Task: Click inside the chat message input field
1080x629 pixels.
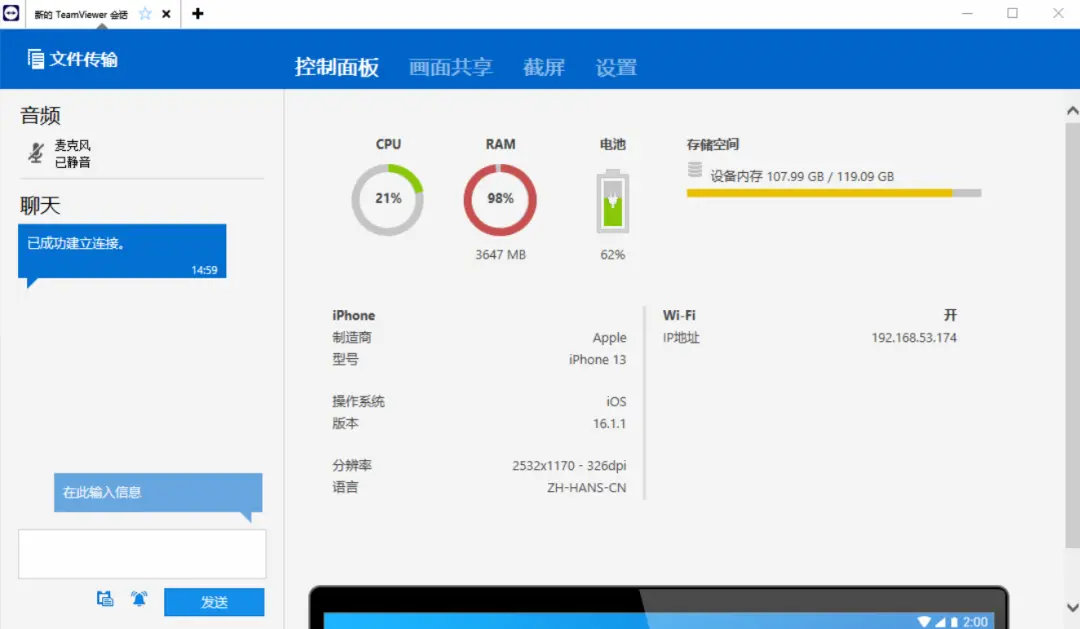Action: pyautogui.click(x=142, y=552)
